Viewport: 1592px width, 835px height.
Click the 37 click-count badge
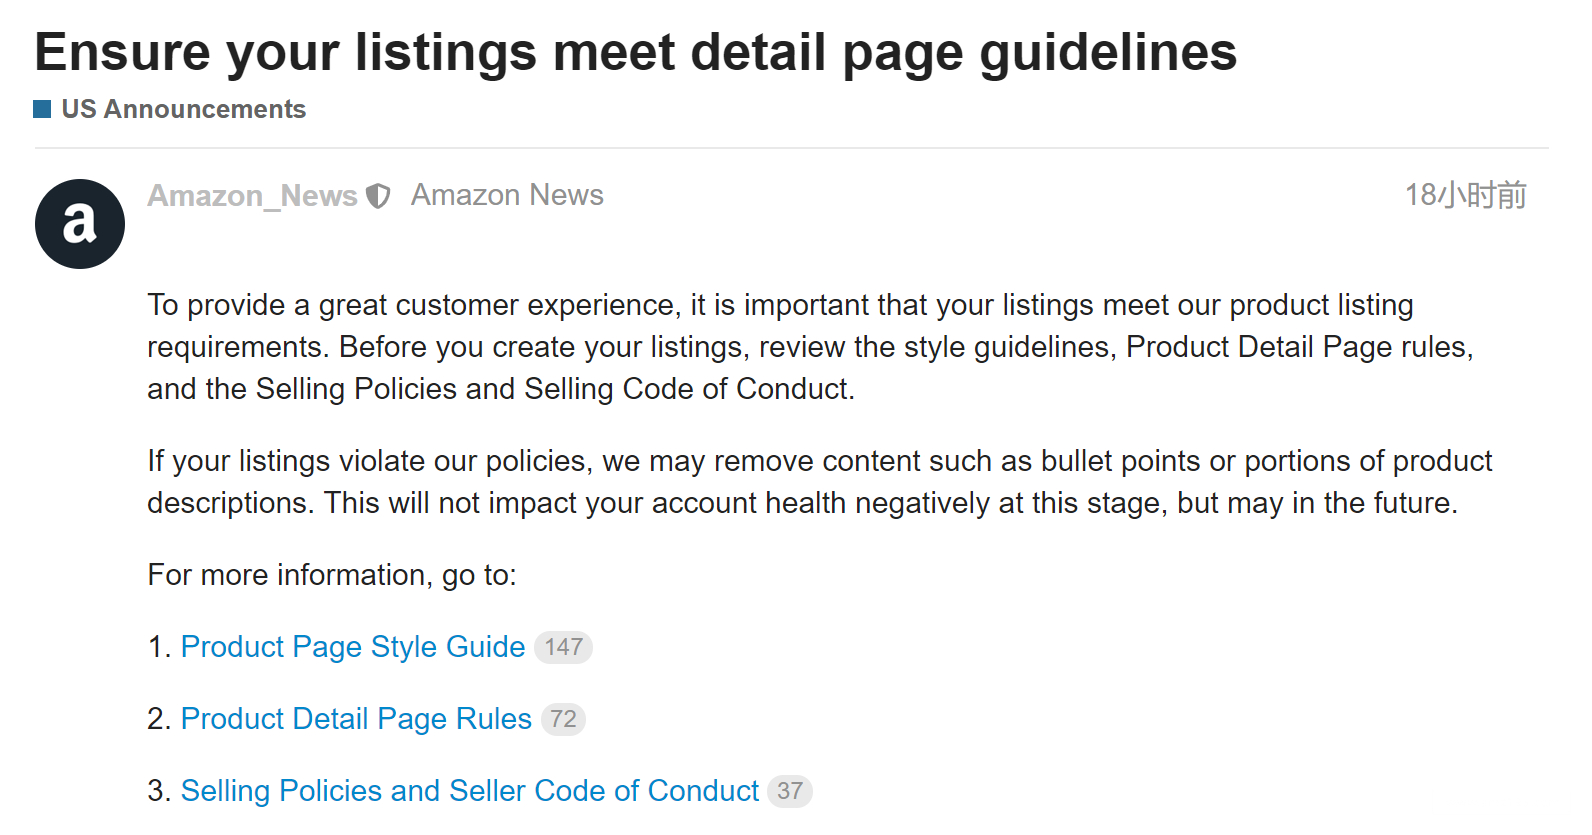tap(790, 791)
